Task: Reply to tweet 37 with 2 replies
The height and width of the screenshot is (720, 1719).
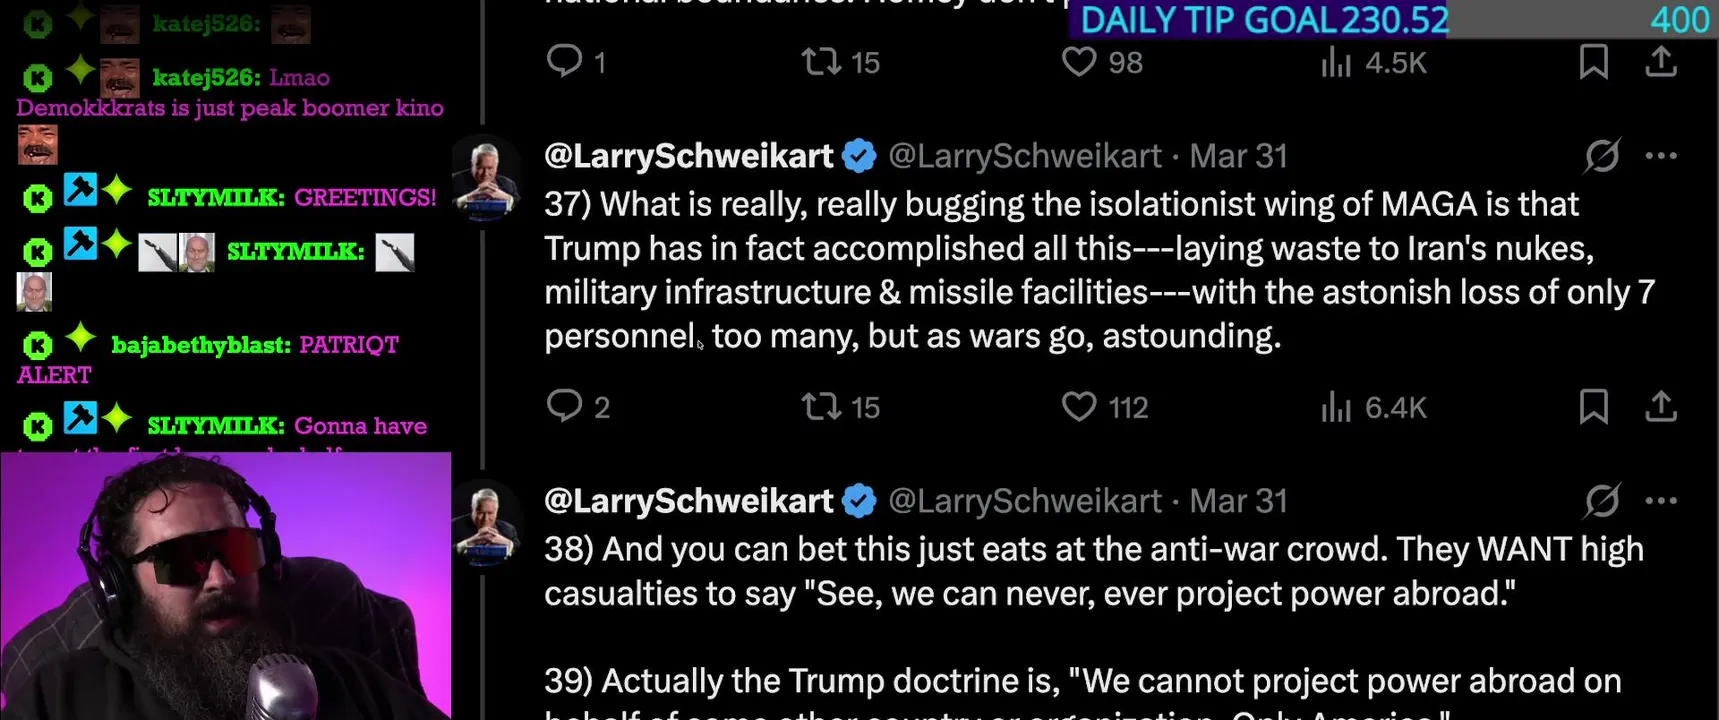Action: 565,406
